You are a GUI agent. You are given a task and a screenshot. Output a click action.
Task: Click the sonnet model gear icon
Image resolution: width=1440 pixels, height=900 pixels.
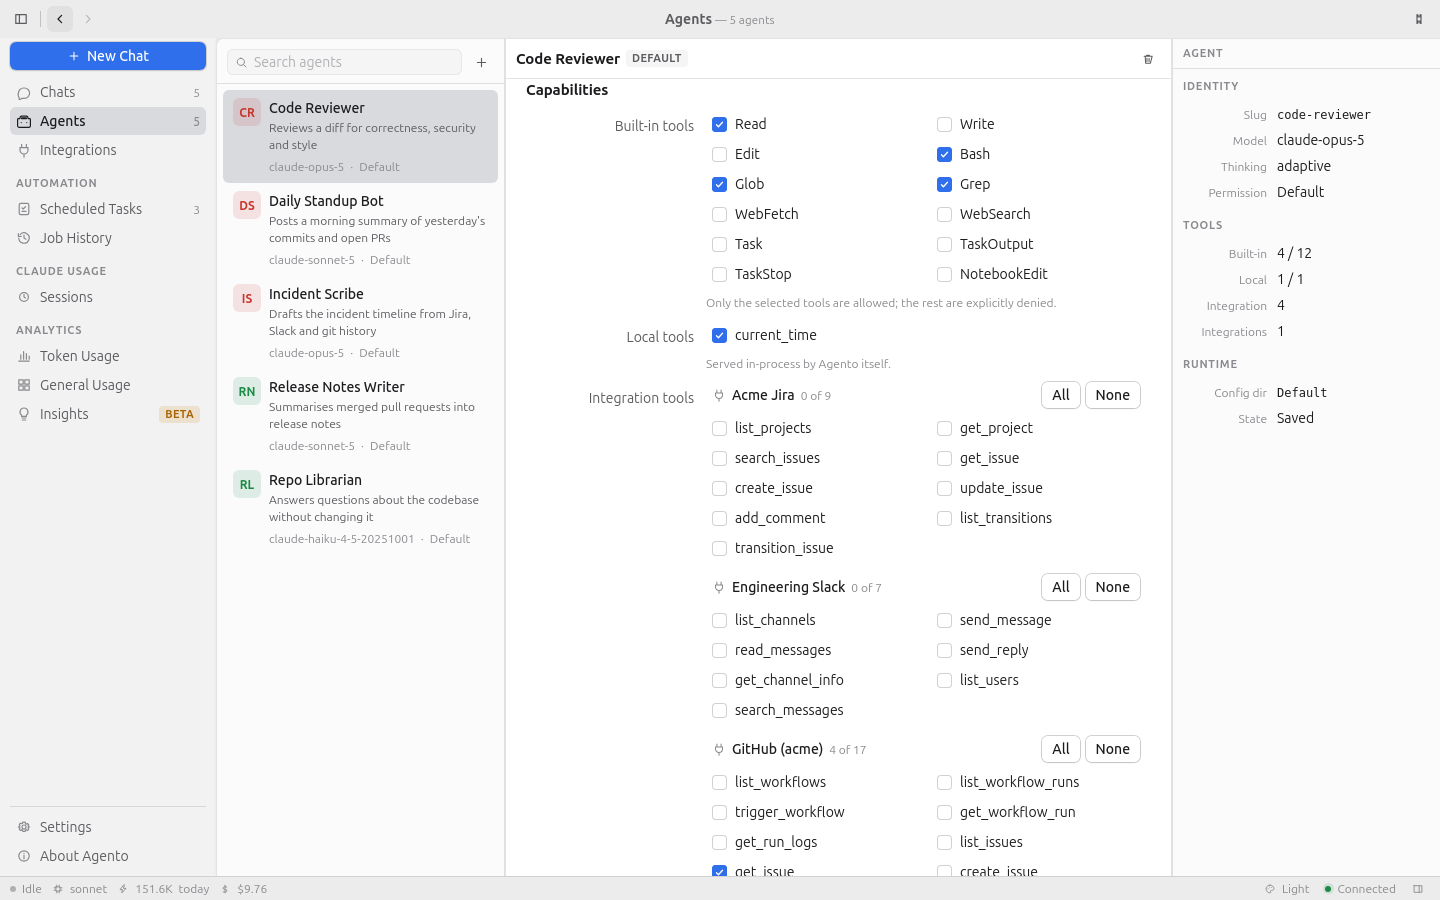tap(58, 889)
